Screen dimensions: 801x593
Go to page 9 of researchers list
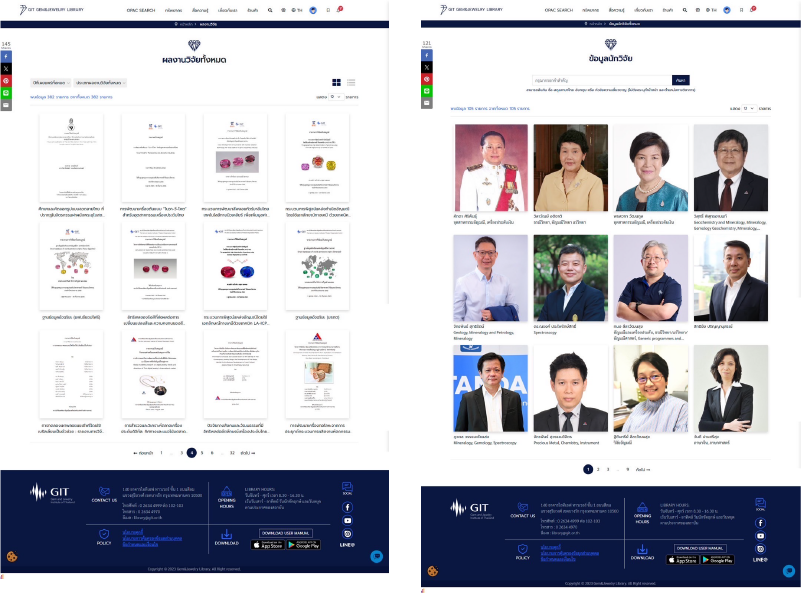tap(628, 469)
